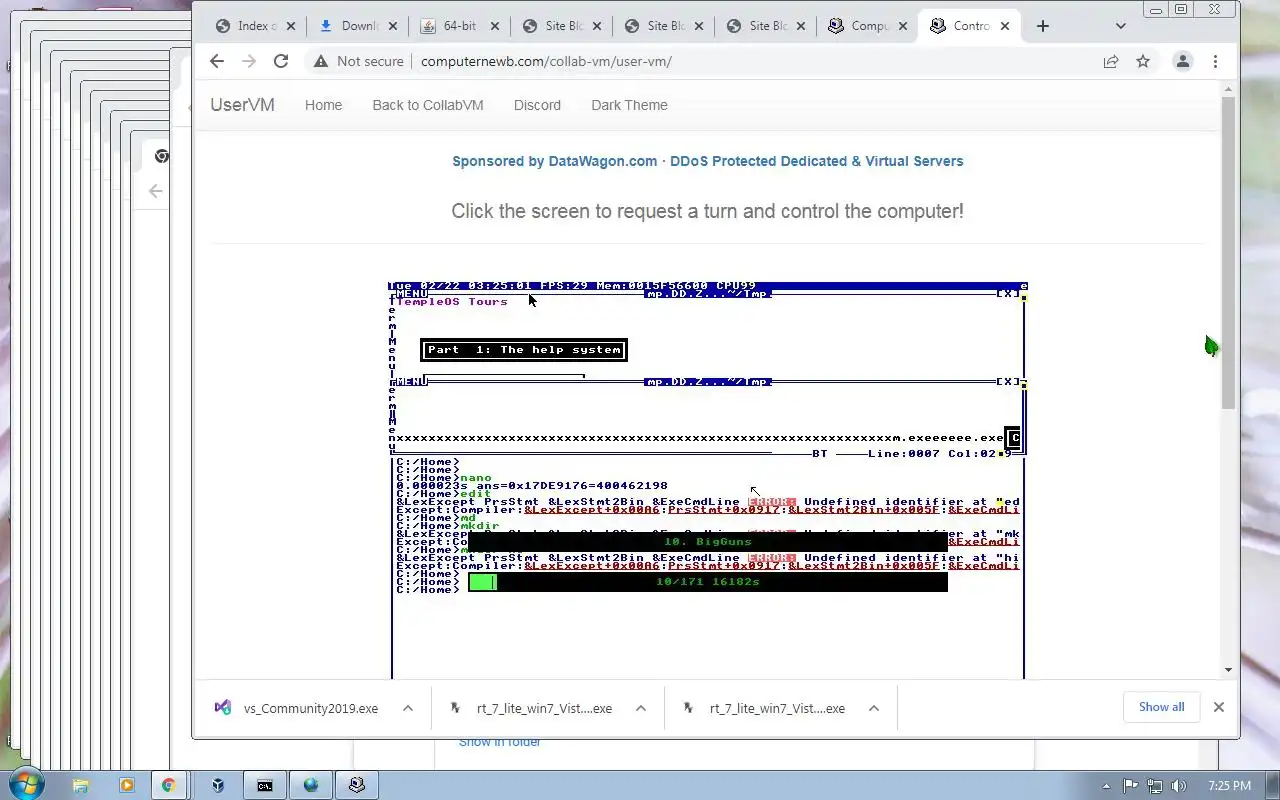Image resolution: width=1280 pixels, height=800 pixels.
Task: Open Windows Explorer from taskbar
Action: pos(81,785)
